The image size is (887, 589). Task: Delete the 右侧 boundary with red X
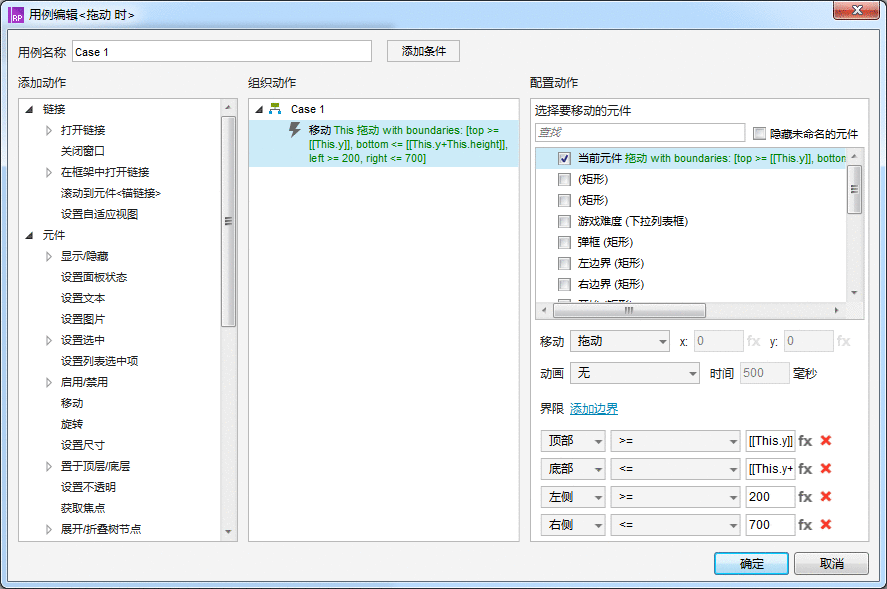[x=826, y=524]
